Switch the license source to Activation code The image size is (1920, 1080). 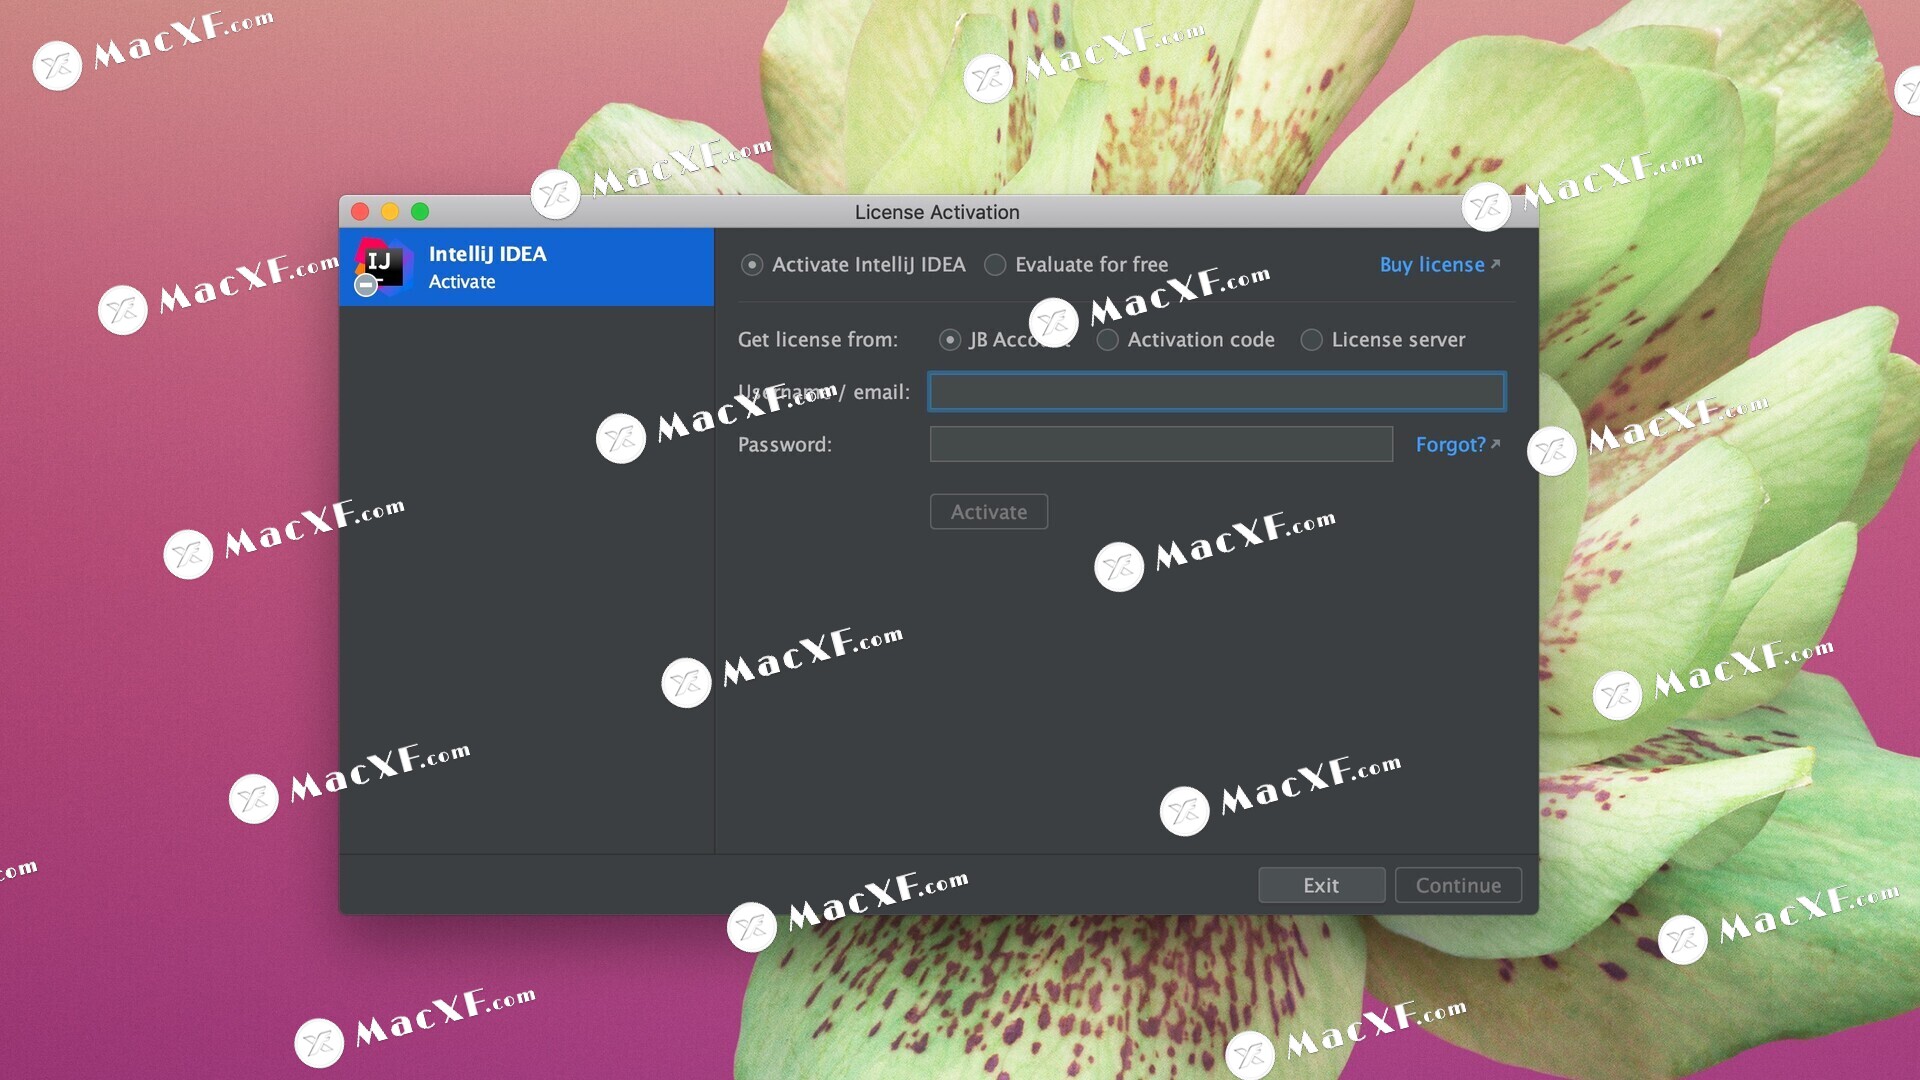[x=1108, y=340]
